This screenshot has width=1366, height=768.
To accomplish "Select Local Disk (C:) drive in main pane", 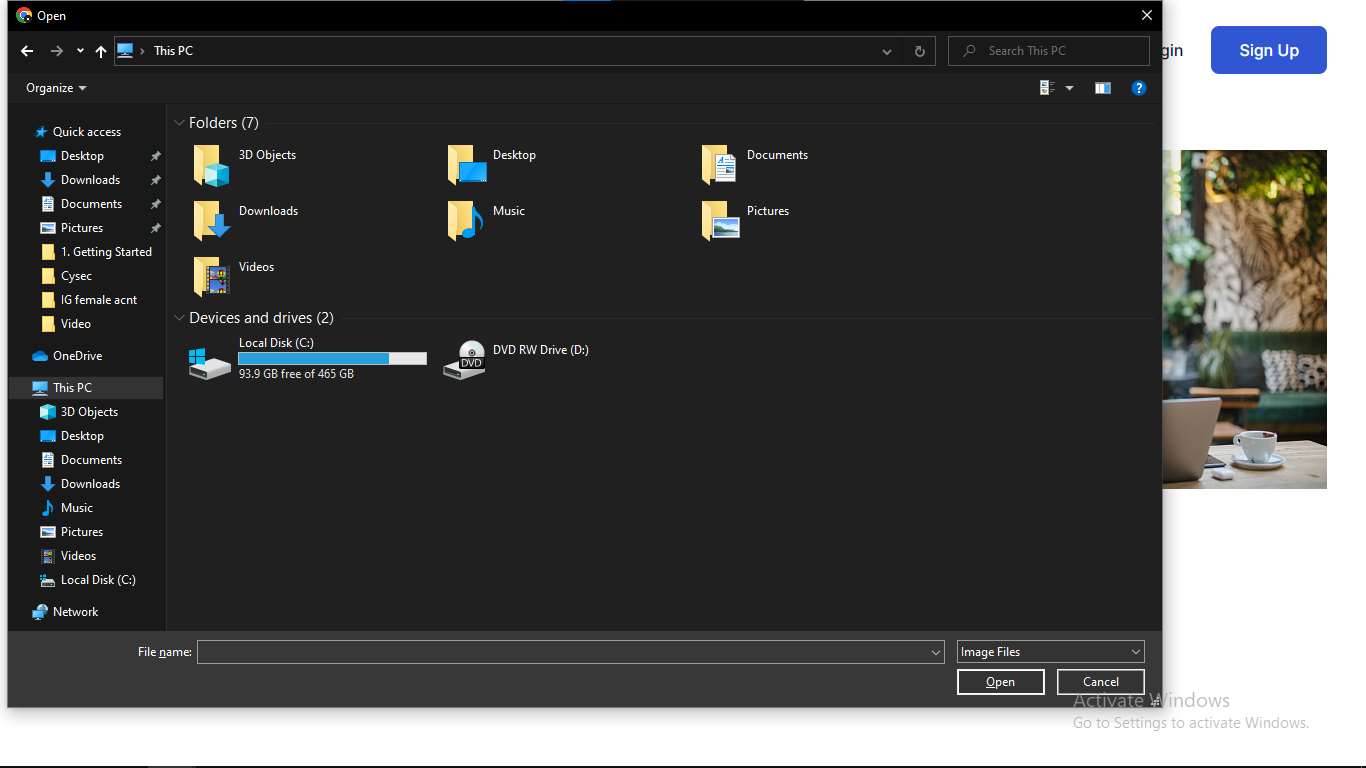I will (x=308, y=358).
